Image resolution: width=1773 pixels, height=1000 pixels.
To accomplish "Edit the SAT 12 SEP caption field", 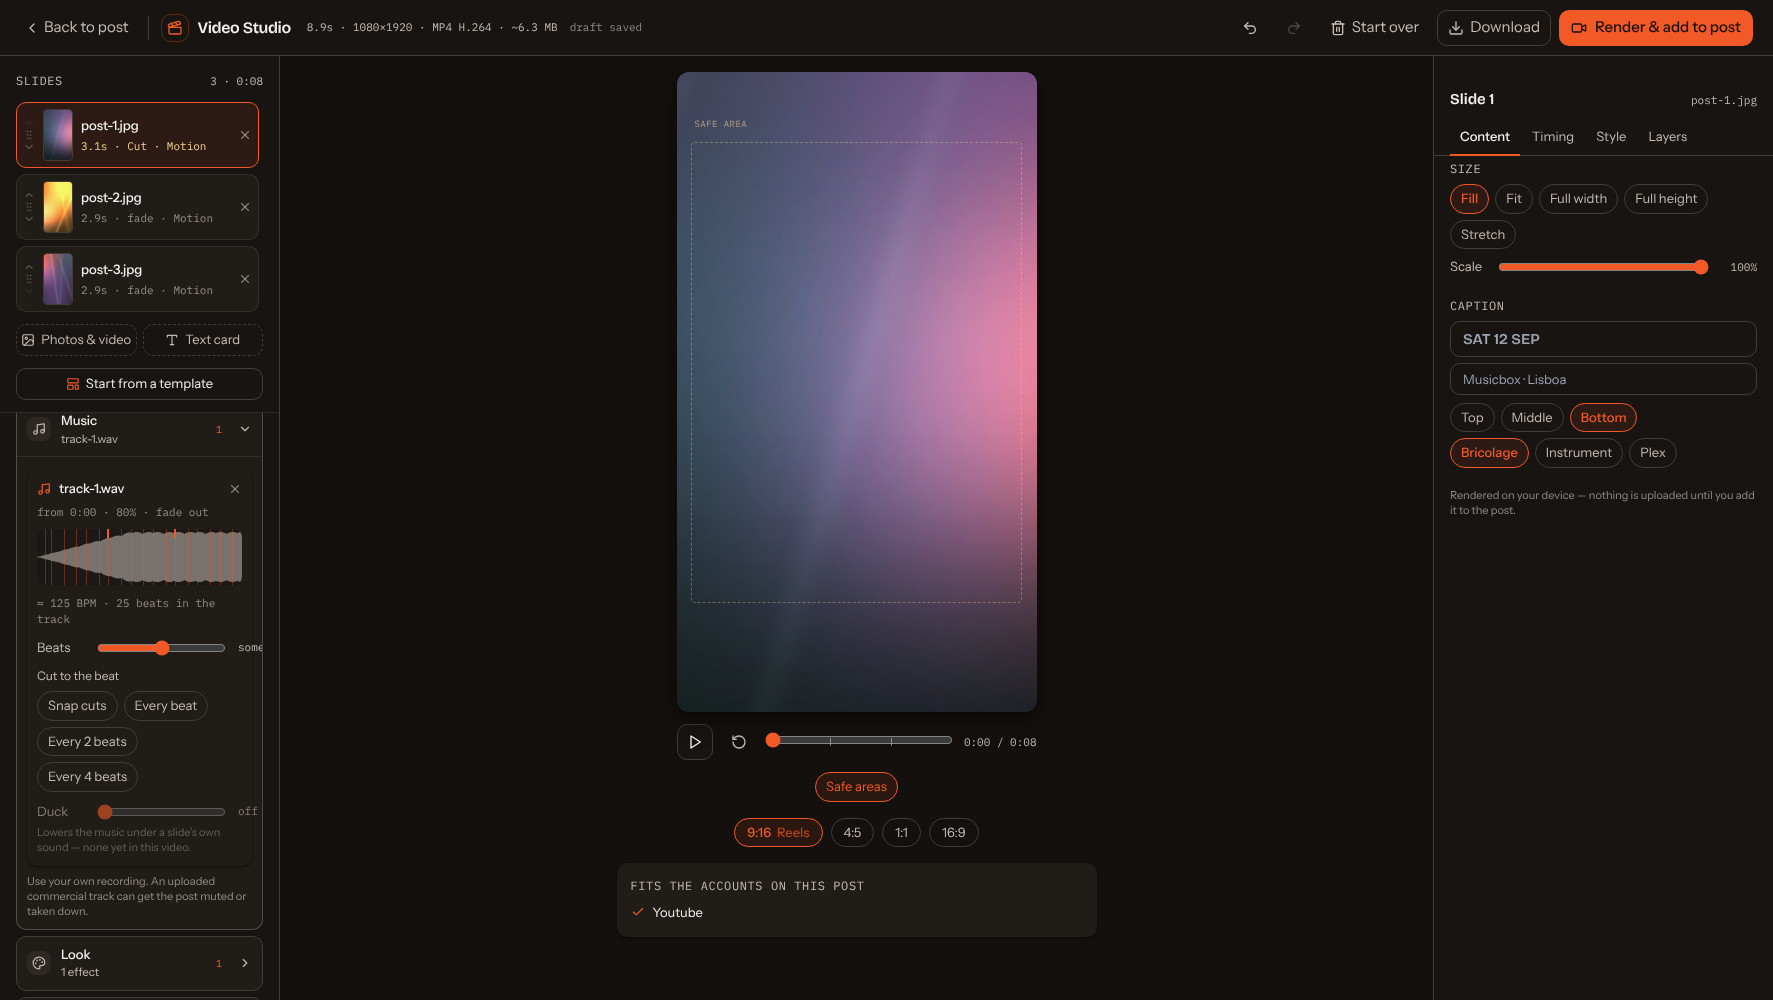I will pyautogui.click(x=1603, y=339).
